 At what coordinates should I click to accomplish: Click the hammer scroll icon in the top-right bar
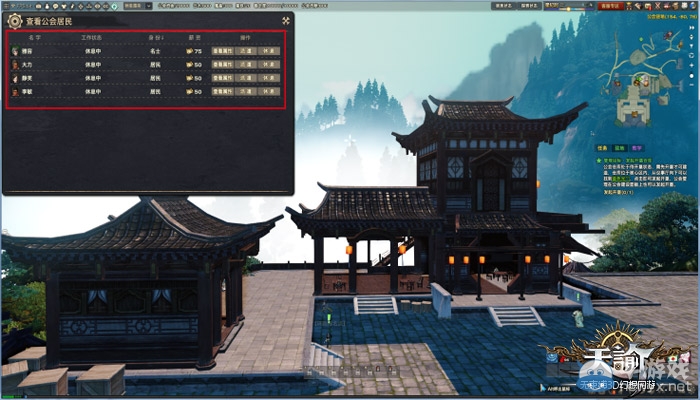click(x=638, y=6)
